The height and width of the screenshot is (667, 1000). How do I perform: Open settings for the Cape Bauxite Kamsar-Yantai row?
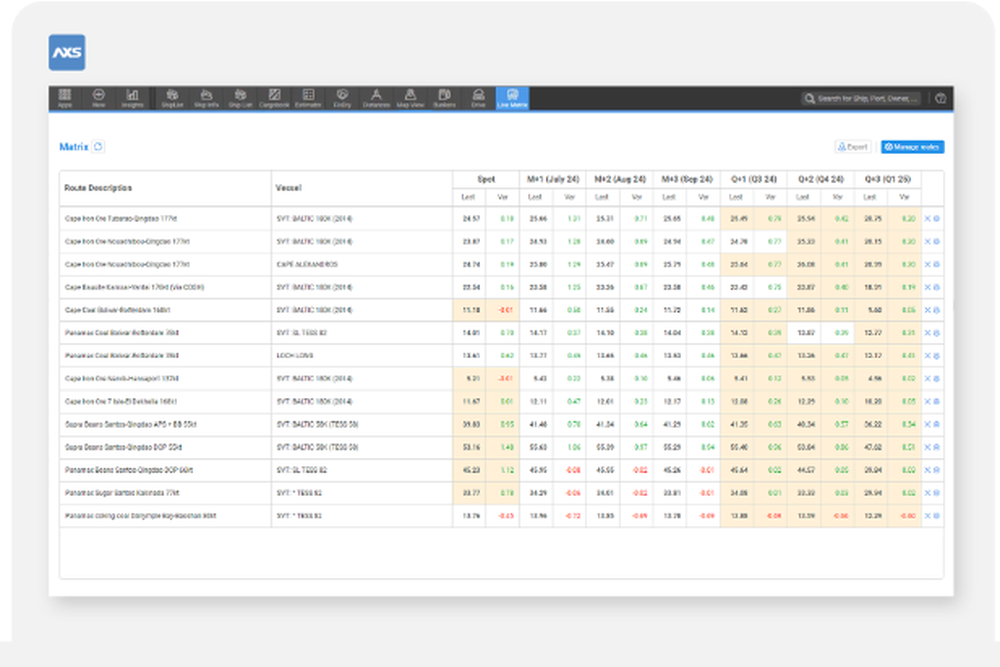click(937, 288)
